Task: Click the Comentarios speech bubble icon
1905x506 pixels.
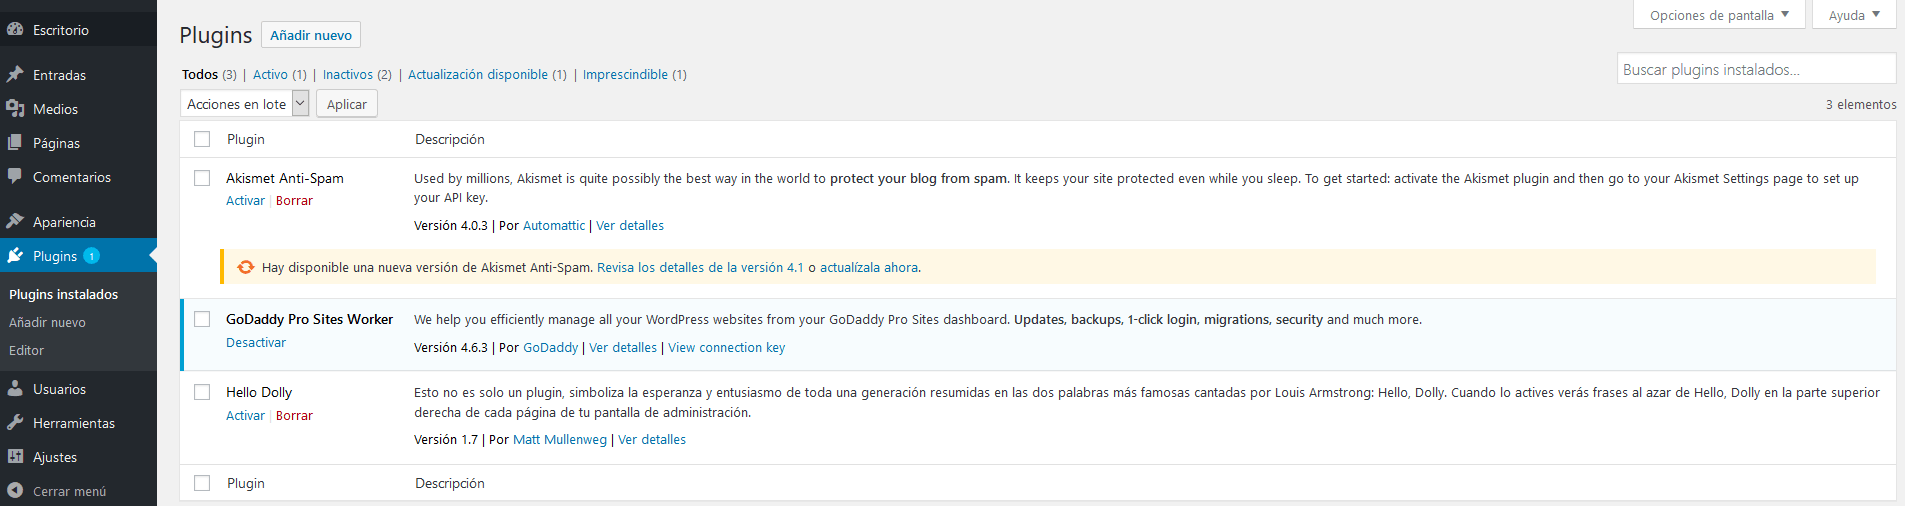Action: [x=15, y=177]
